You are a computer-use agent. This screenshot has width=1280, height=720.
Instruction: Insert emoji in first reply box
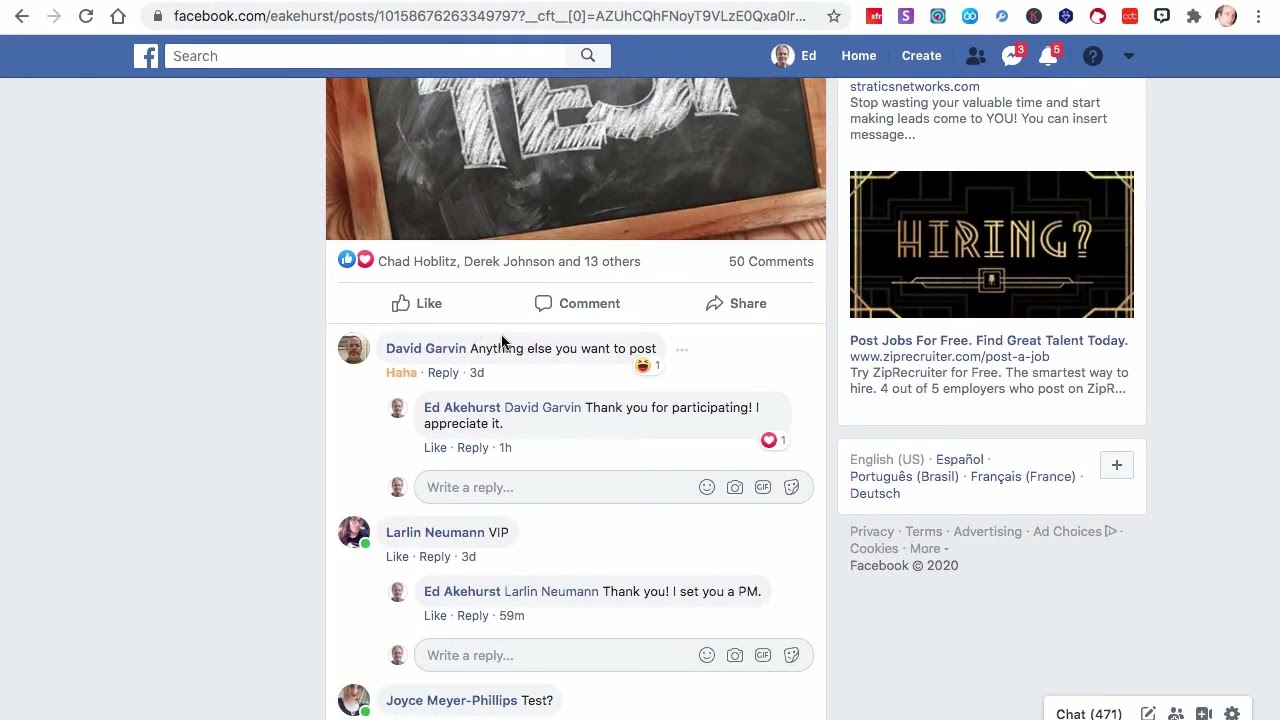click(706, 487)
